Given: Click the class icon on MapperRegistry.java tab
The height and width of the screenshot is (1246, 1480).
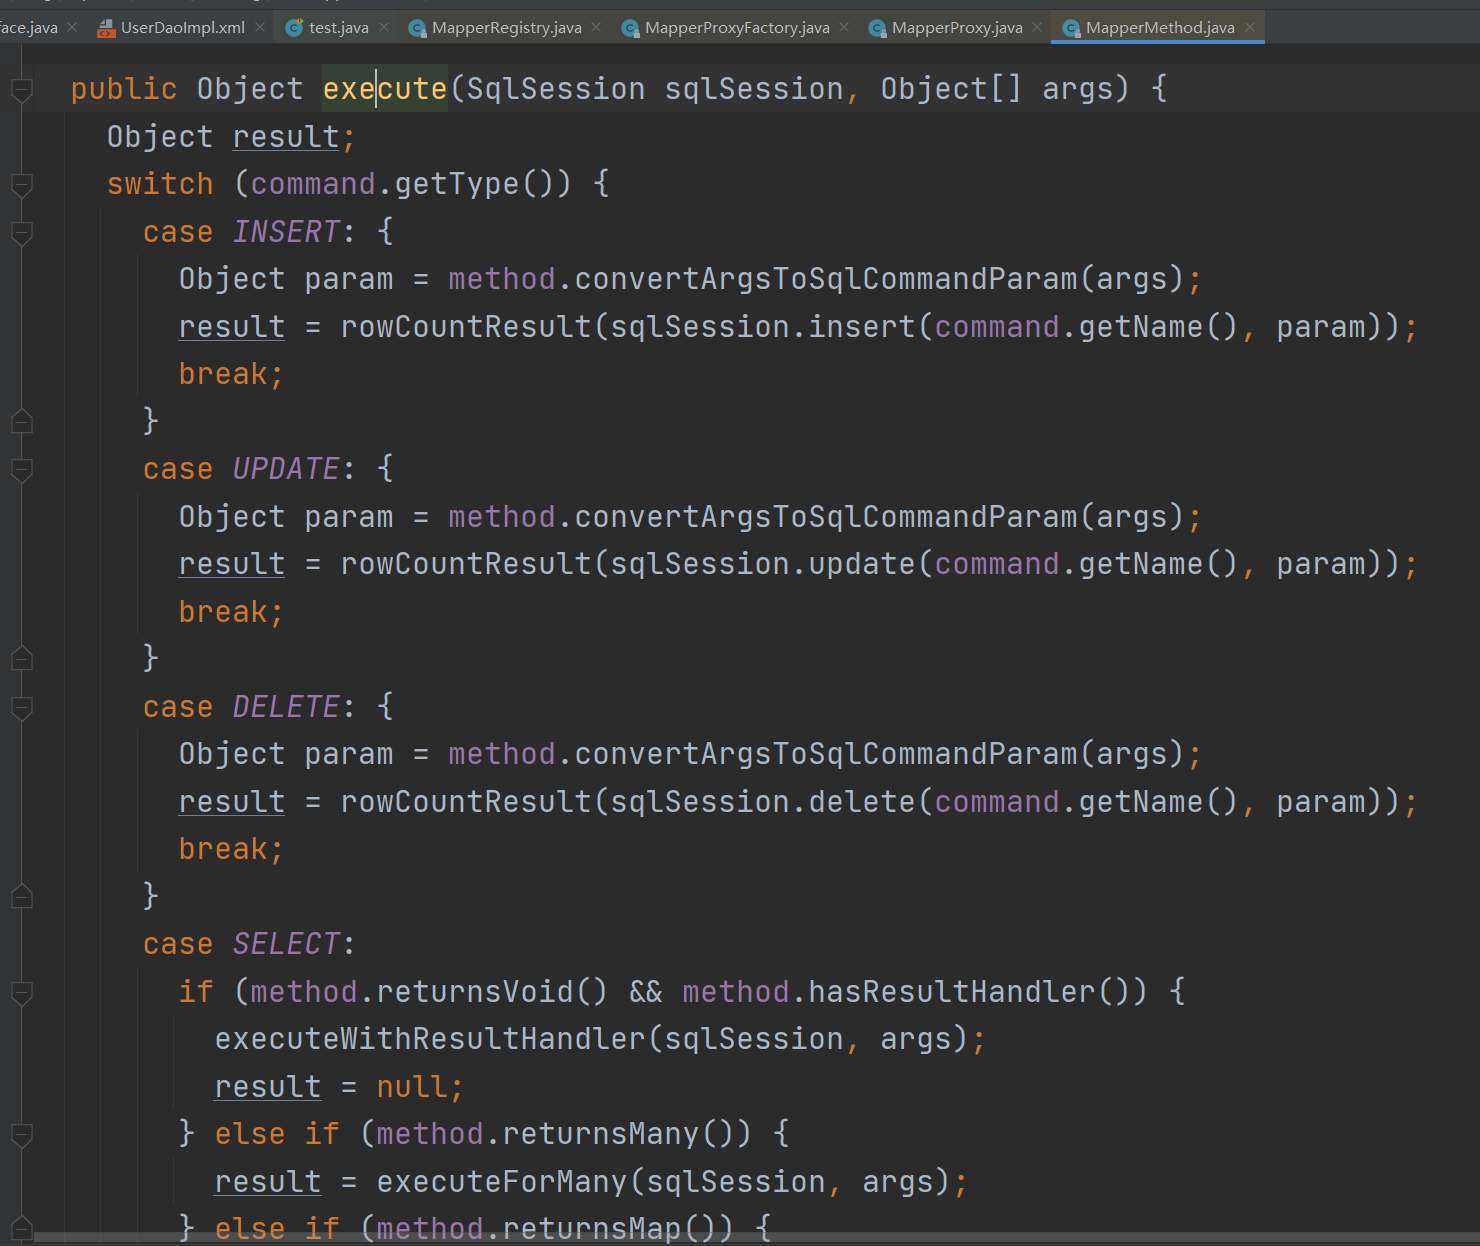Looking at the screenshot, I should (418, 28).
